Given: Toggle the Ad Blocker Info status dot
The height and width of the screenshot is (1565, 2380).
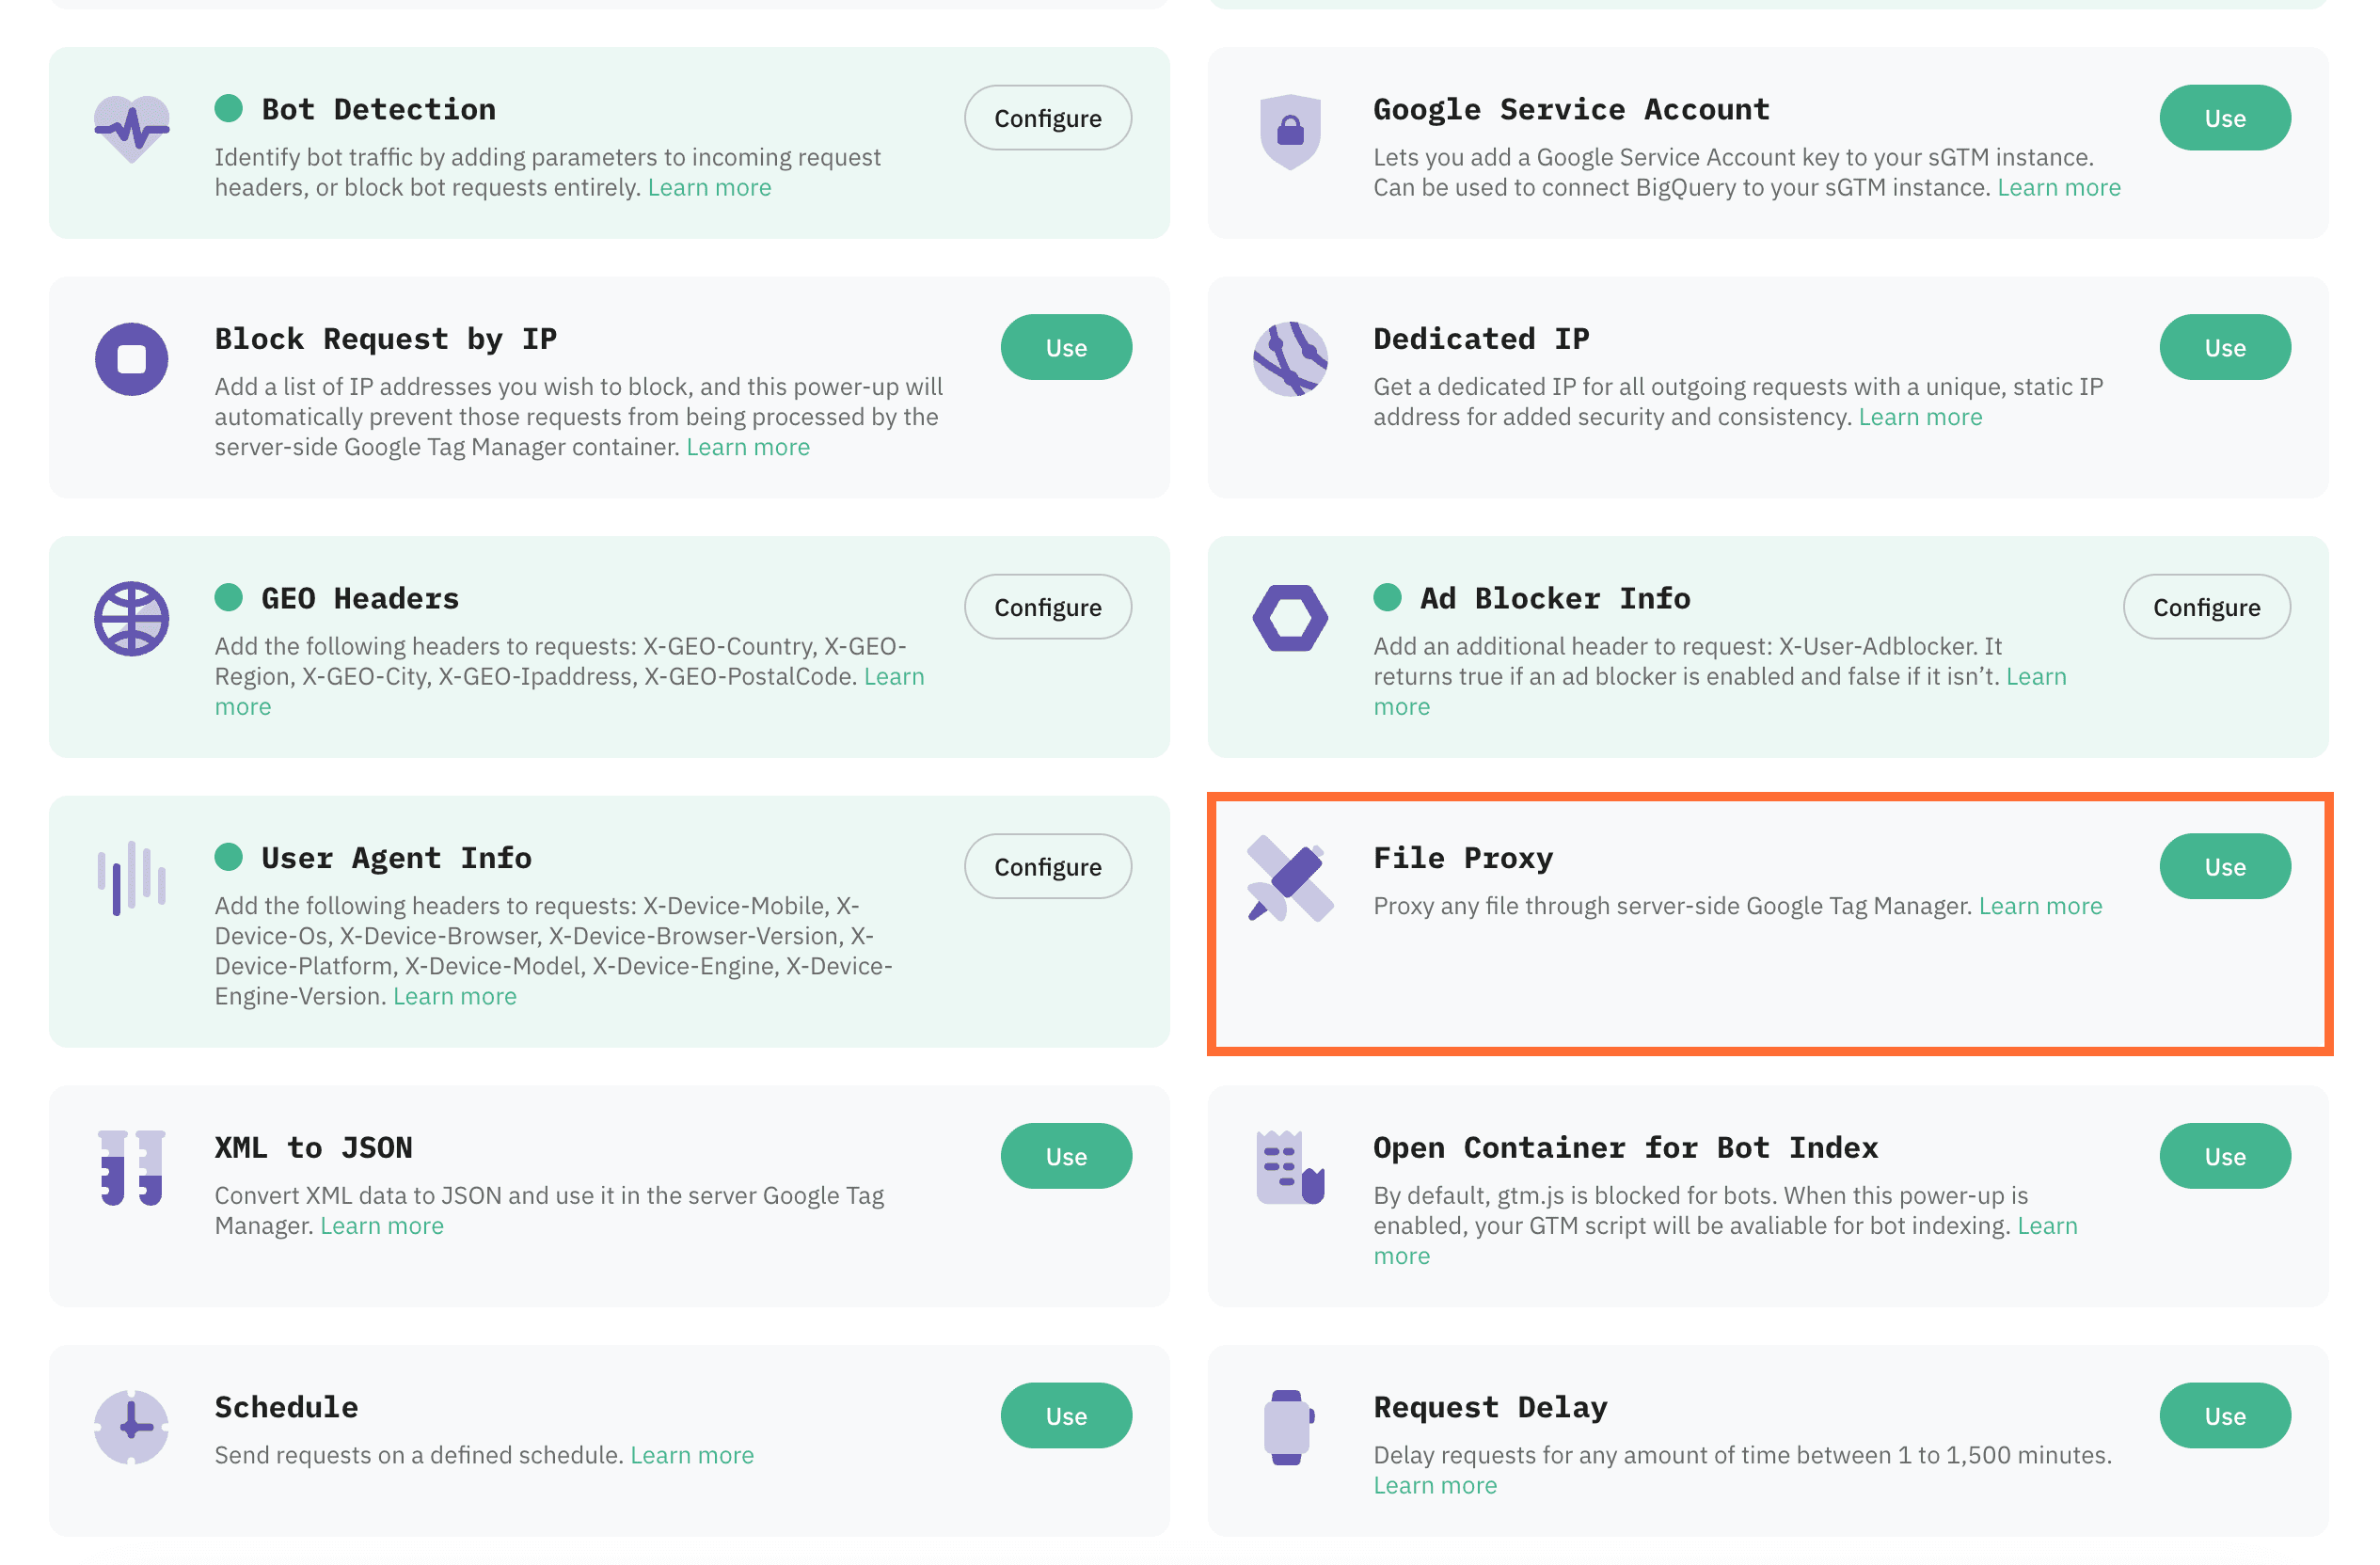Looking at the screenshot, I should coord(1388,597).
